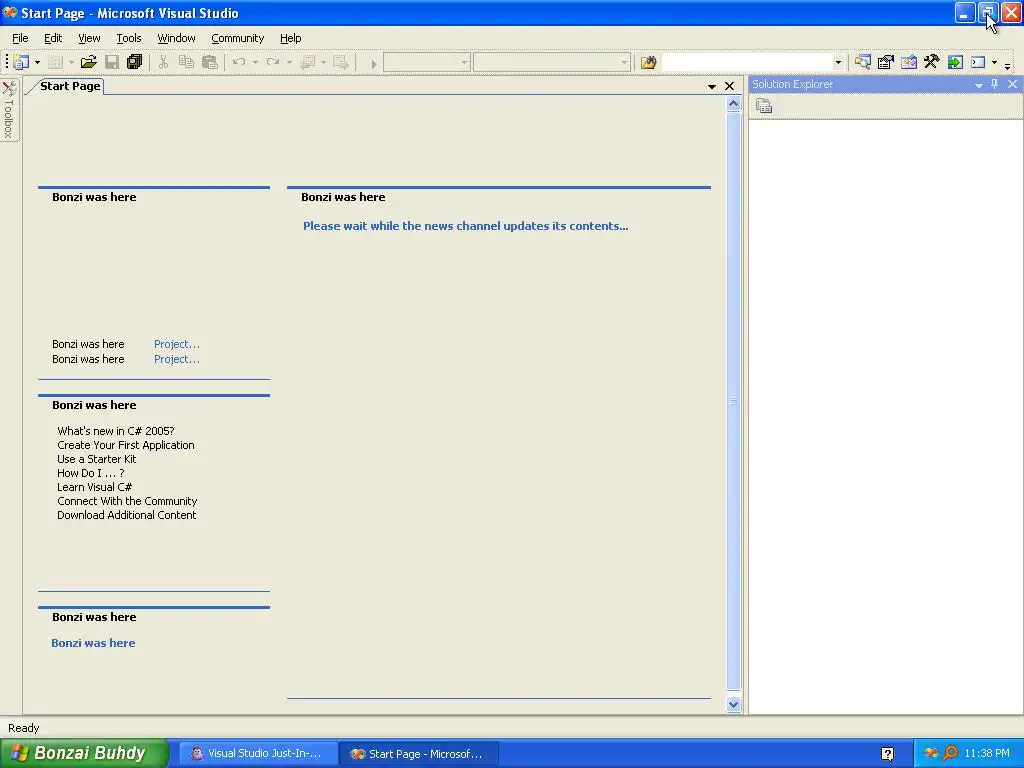Viewport: 1024px width, 768px height.
Task: Click the grayed Add New Item icon
Action: 55,63
